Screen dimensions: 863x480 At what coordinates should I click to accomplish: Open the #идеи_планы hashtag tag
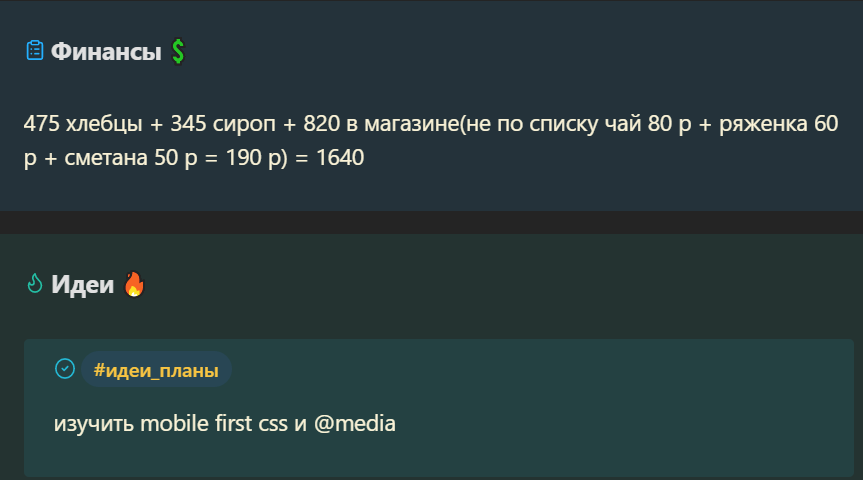click(x=156, y=369)
